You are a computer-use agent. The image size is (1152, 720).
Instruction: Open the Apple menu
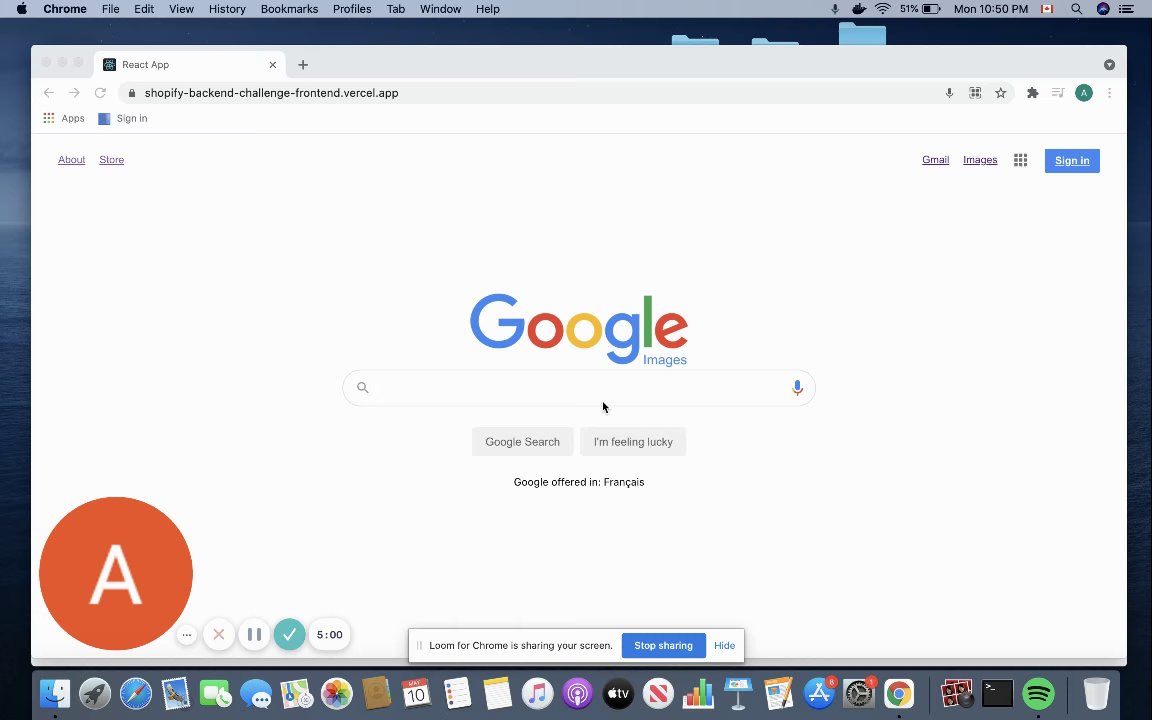tap(22, 9)
